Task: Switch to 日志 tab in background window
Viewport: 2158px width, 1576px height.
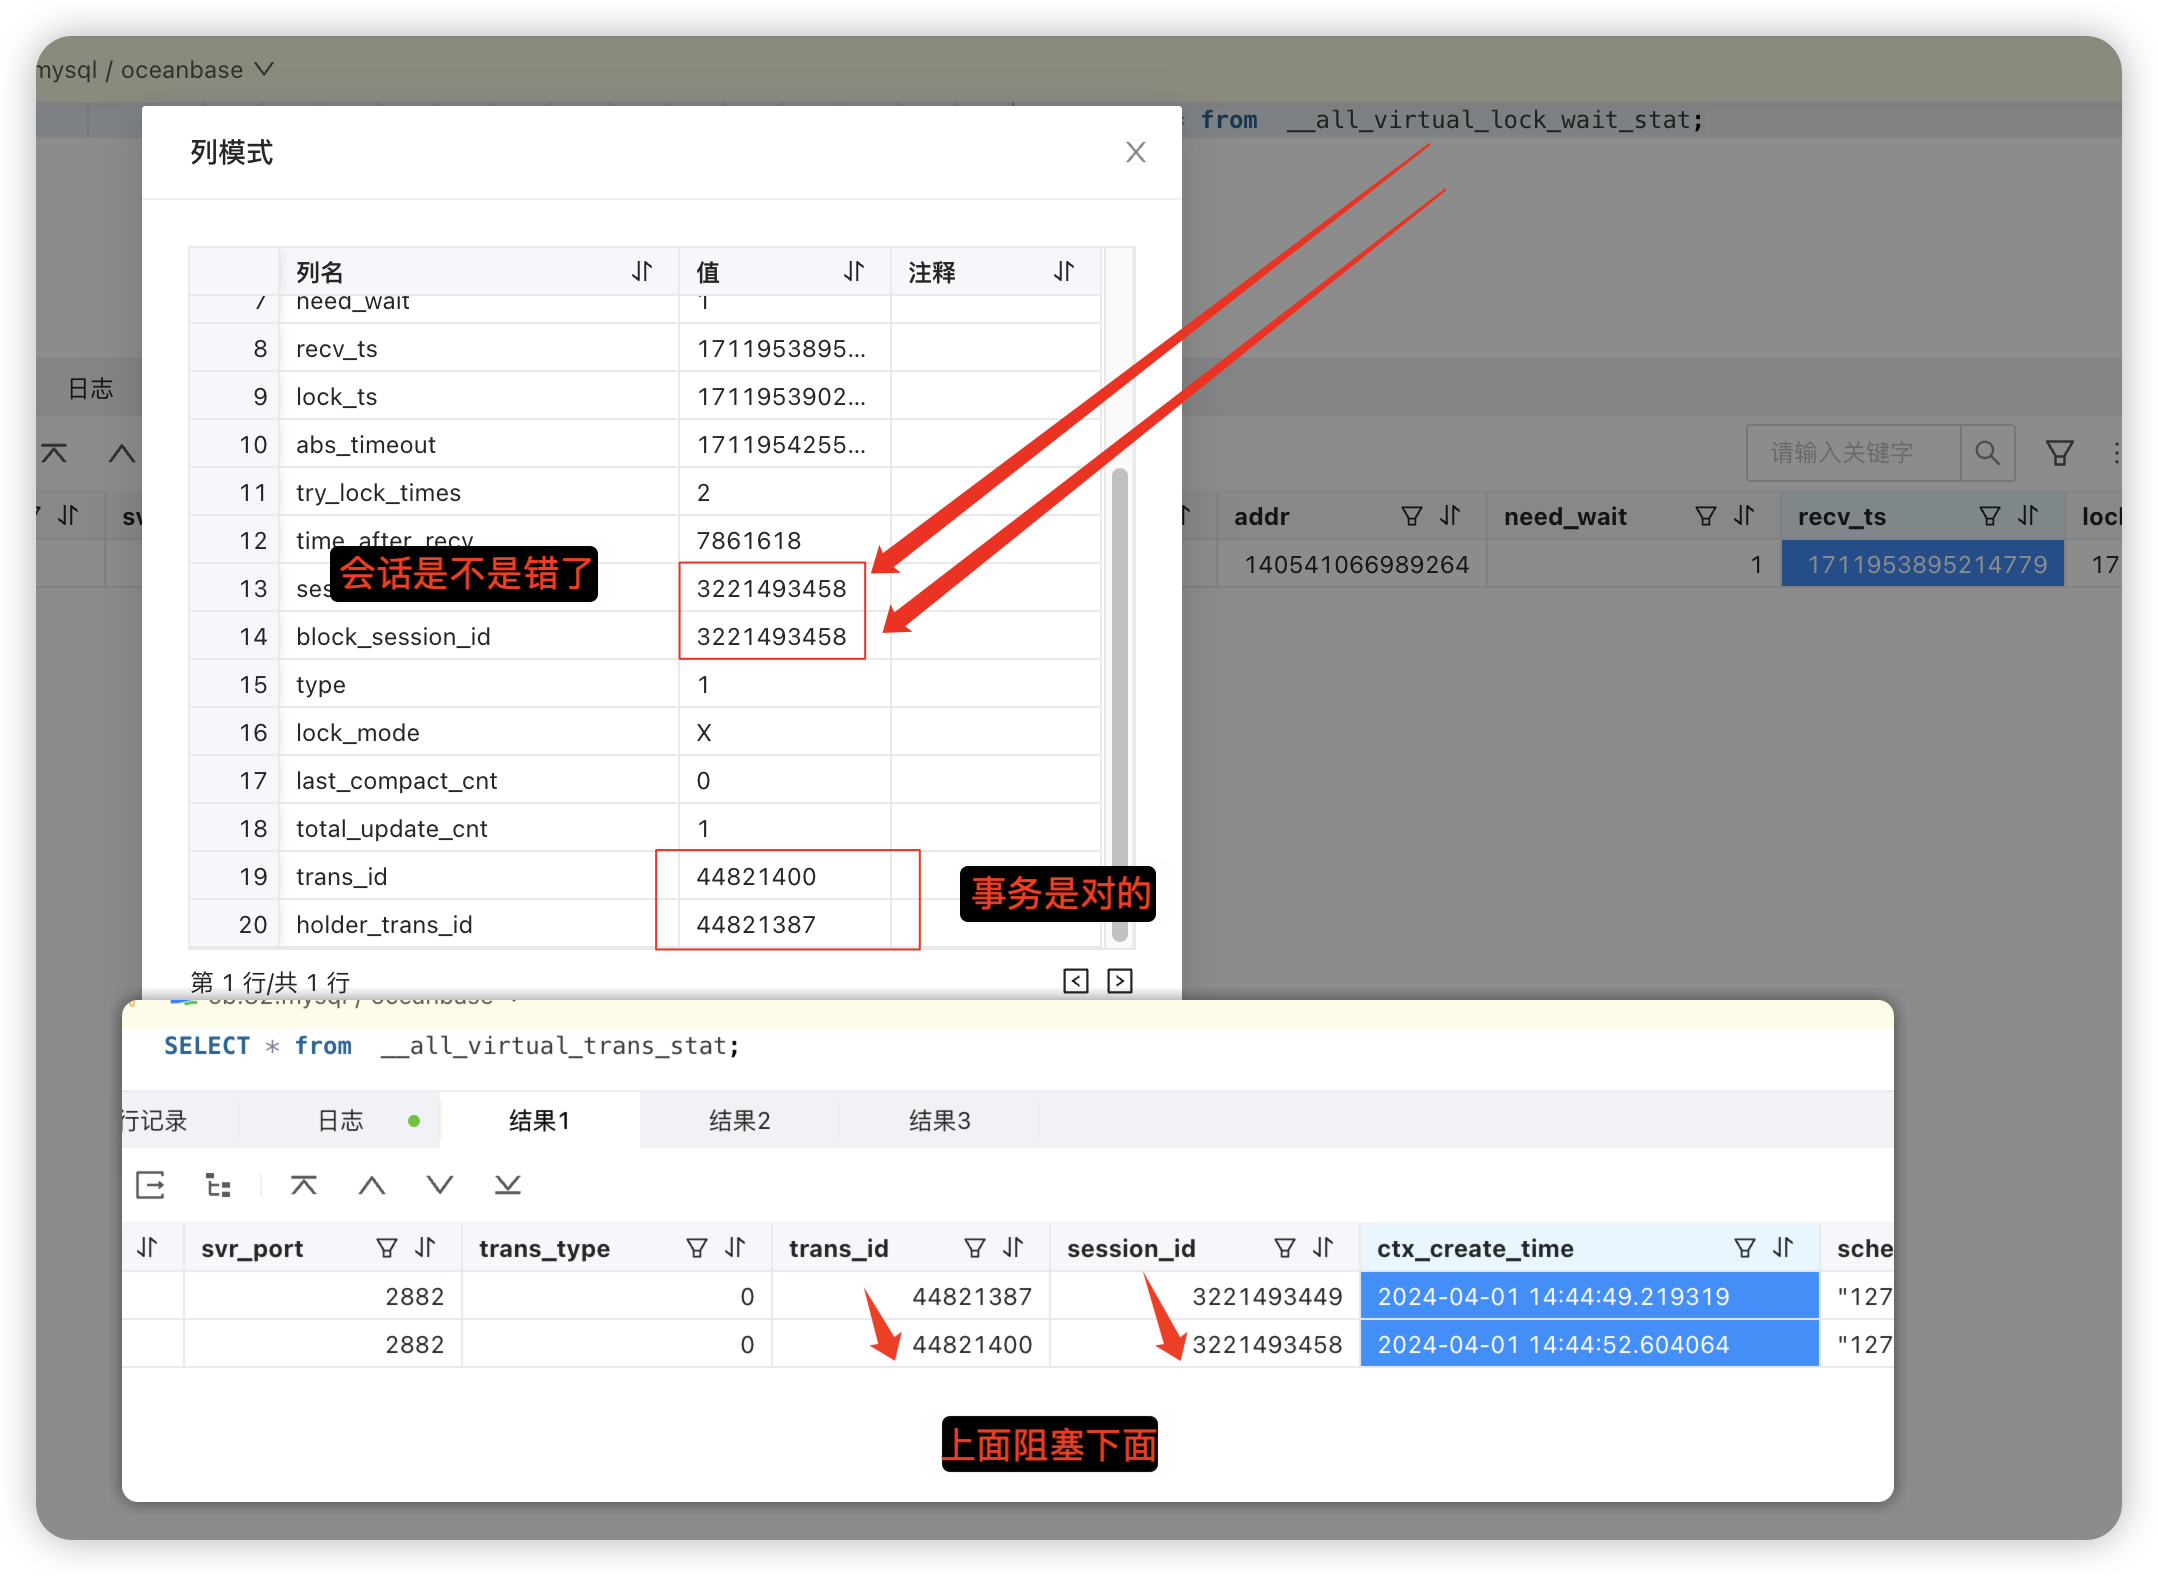Action: coord(91,388)
